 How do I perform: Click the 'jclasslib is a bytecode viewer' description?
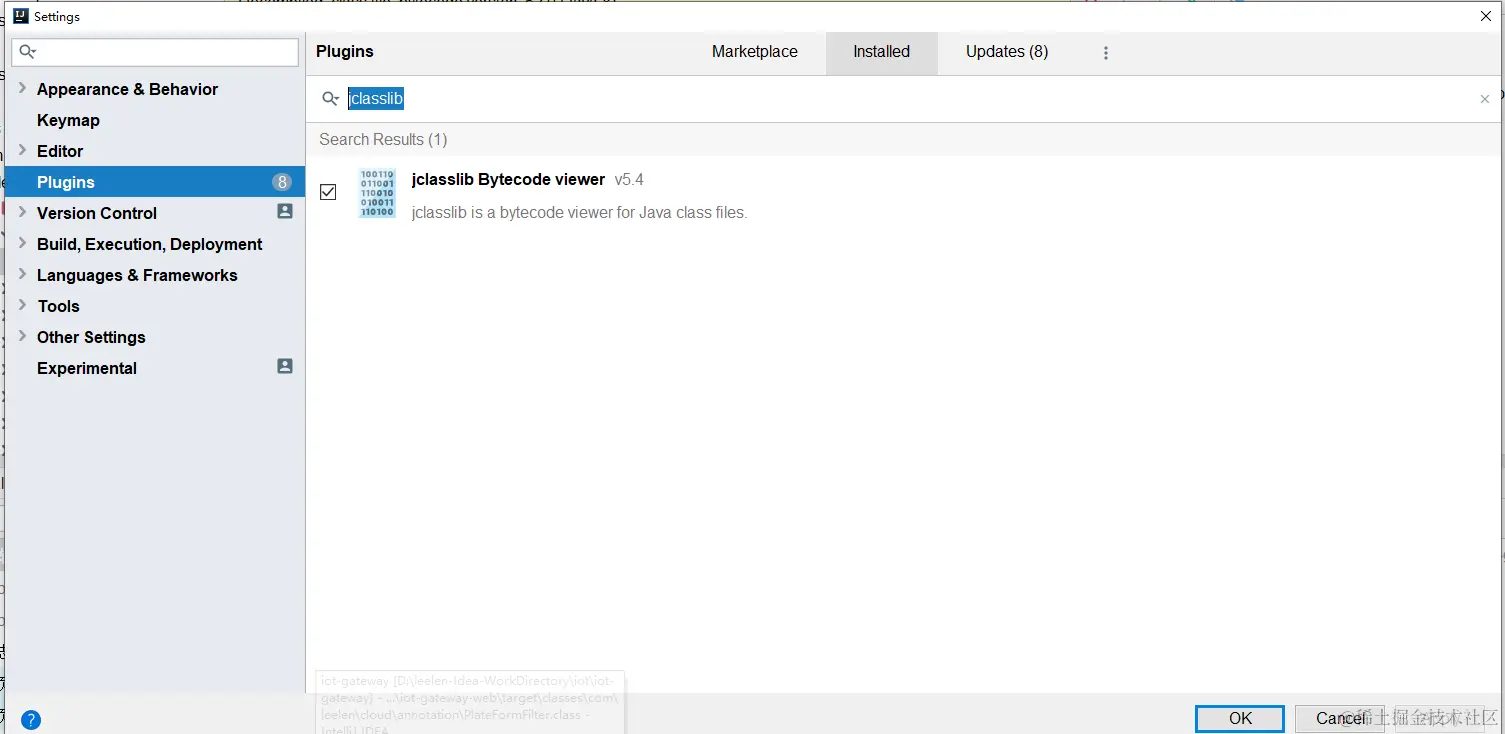click(x=579, y=212)
